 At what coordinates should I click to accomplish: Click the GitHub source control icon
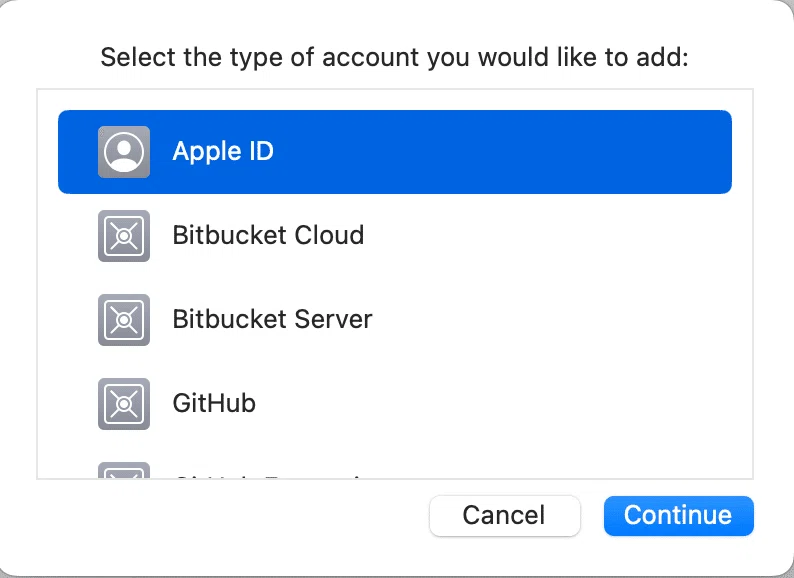click(x=124, y=404)
